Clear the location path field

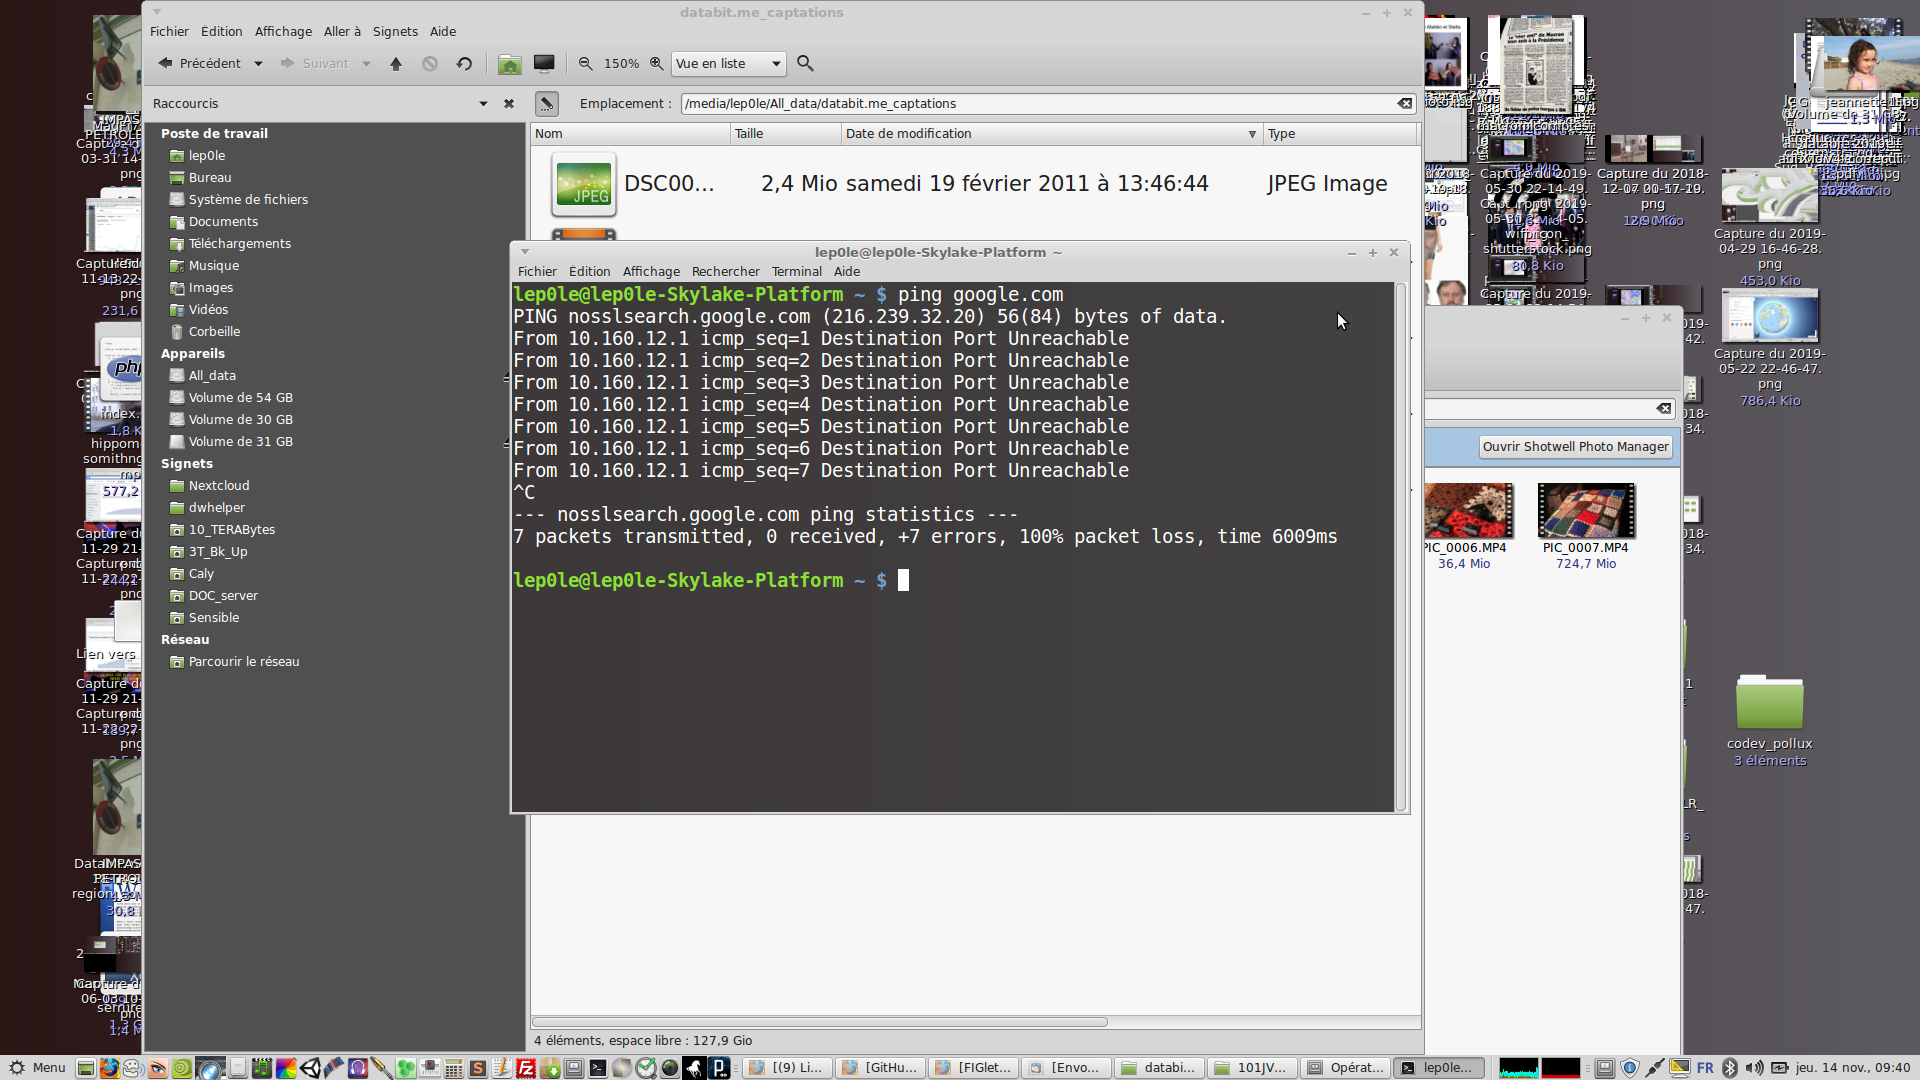(1405, 104)
